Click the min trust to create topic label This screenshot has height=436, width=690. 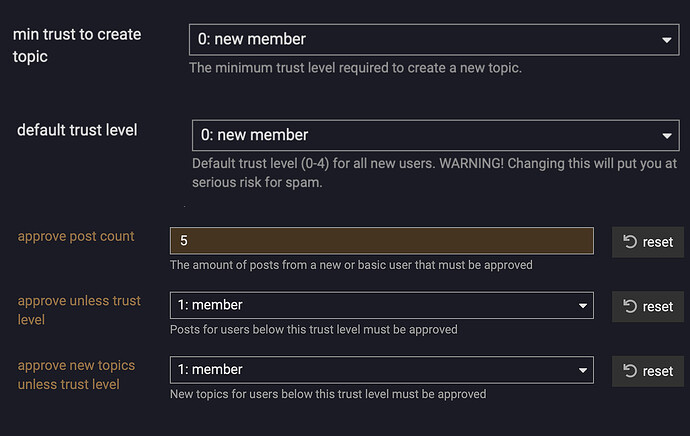click(x=77, y=45)
